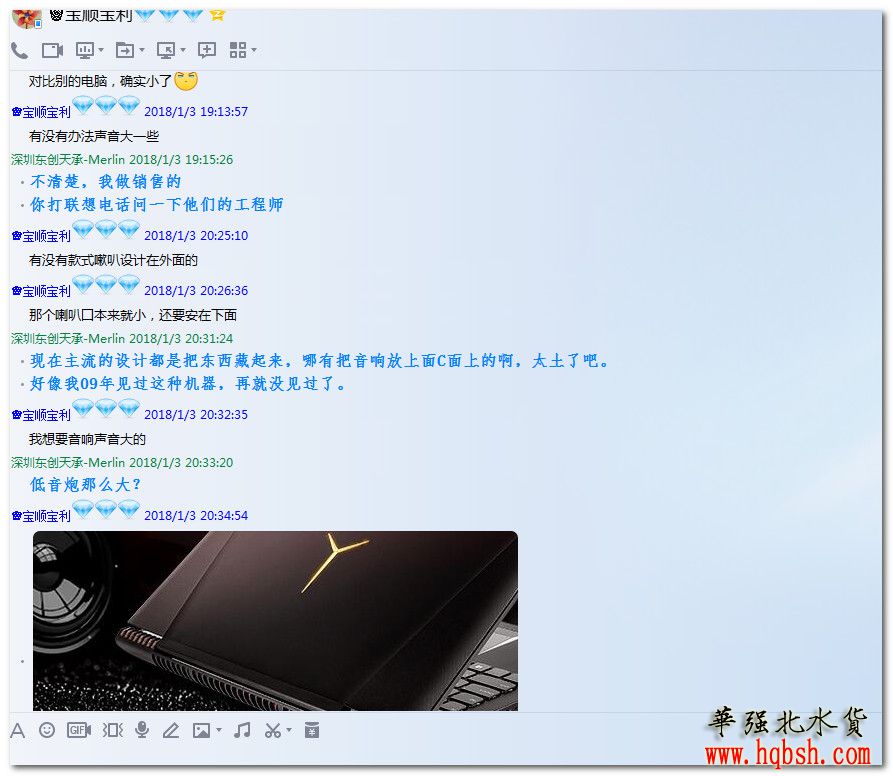893x776 pixels.
Task: Click the contact avatar in the header
Action: point(26,18)
